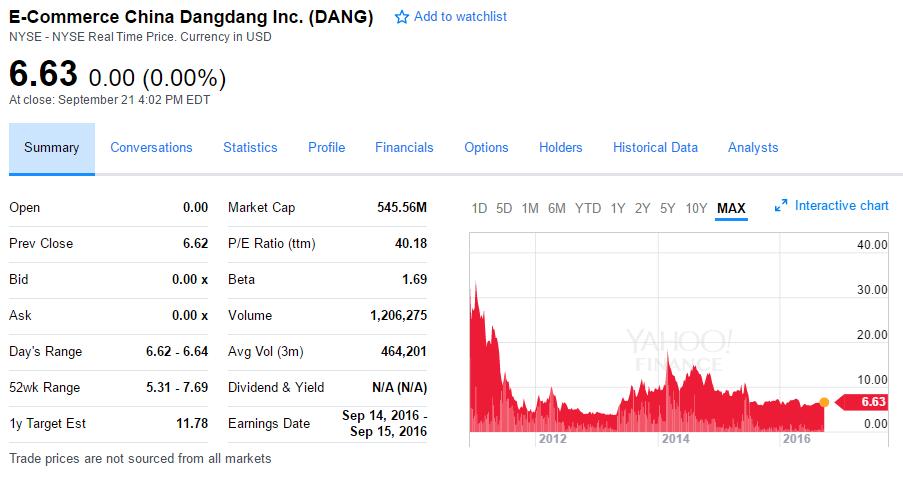
Task: Select the 5D chart range
Action: click(504, 208)
